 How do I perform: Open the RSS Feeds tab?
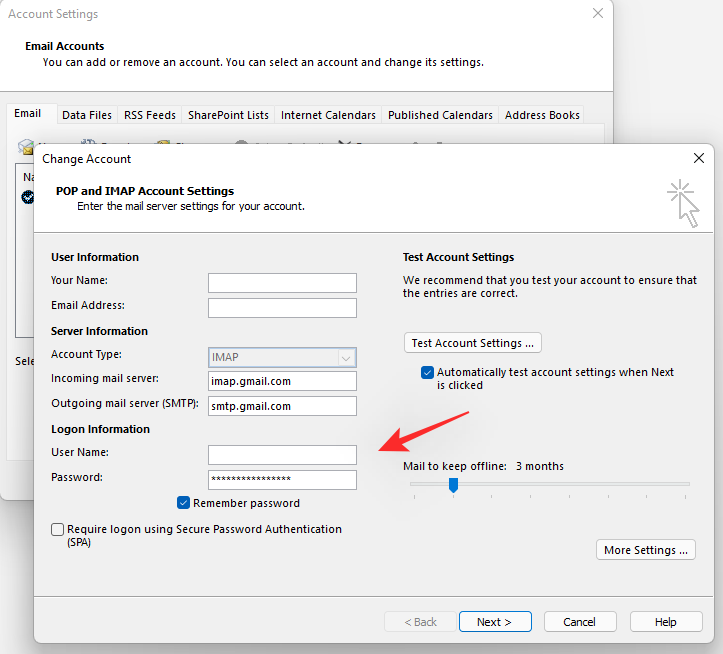(x=148, y=115)
